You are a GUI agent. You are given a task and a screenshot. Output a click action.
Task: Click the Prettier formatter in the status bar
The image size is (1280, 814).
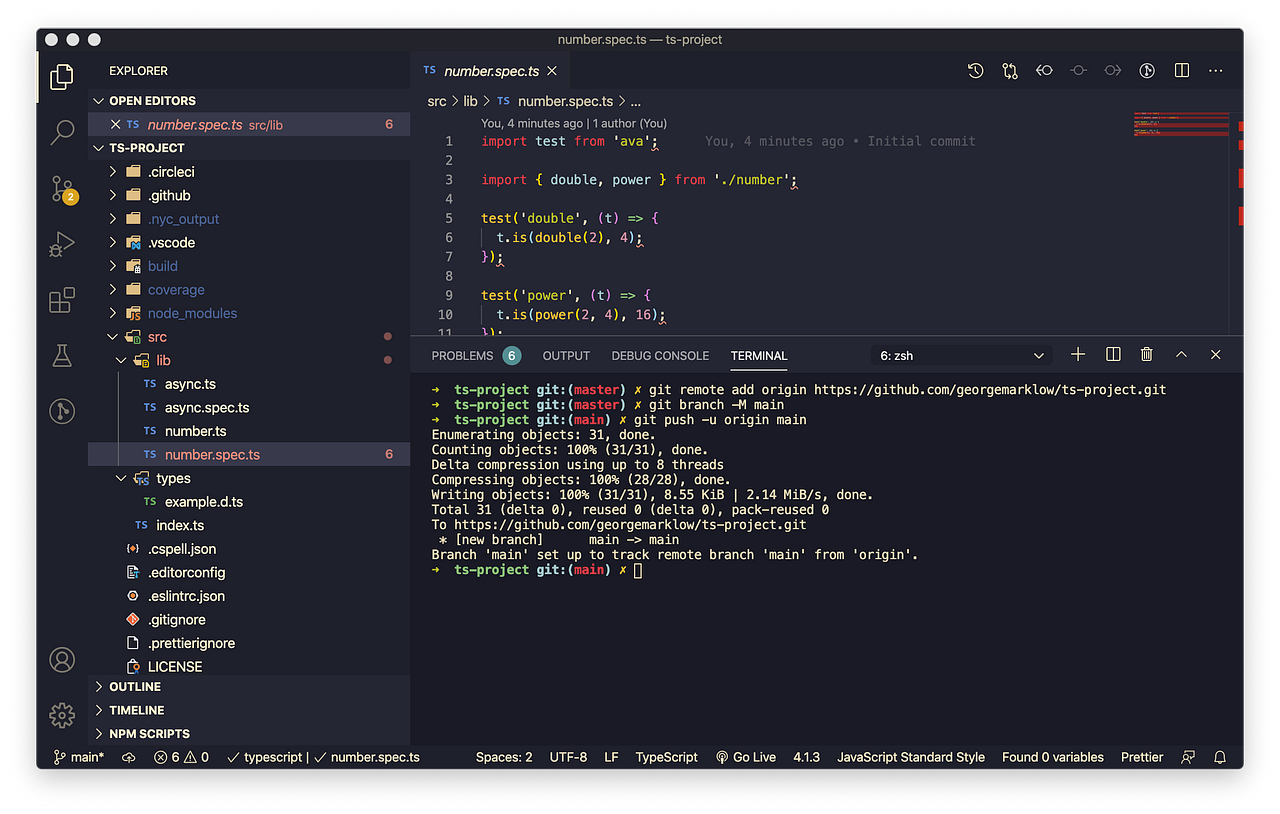[1141, 757]
